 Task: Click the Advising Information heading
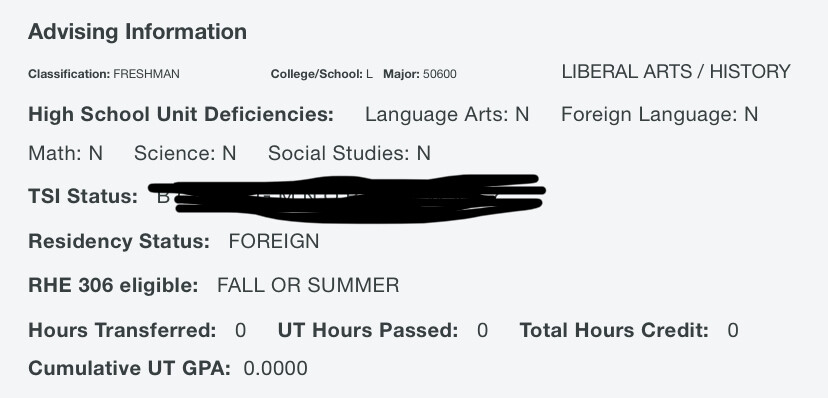coord(137,32)
